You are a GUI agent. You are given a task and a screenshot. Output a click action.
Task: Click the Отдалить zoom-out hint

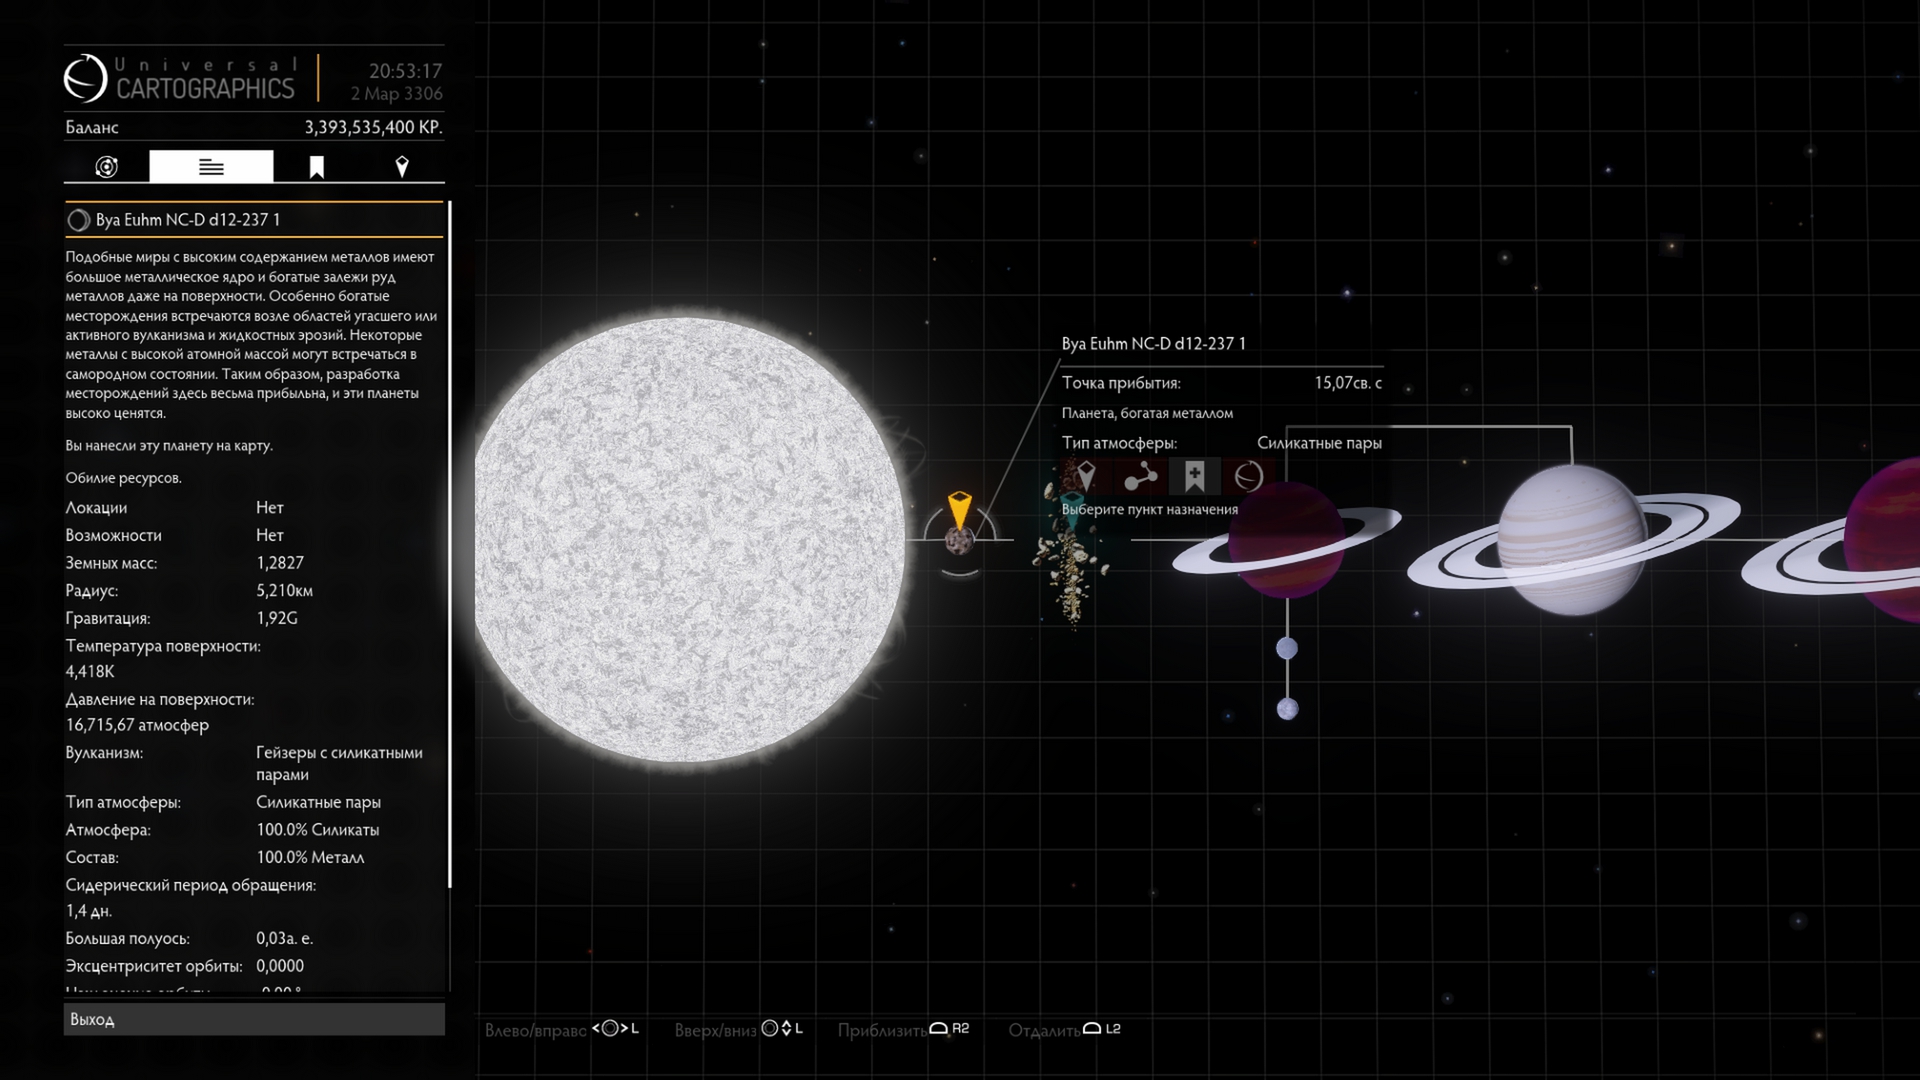pyautogui.click(x=1064, y=1029)
